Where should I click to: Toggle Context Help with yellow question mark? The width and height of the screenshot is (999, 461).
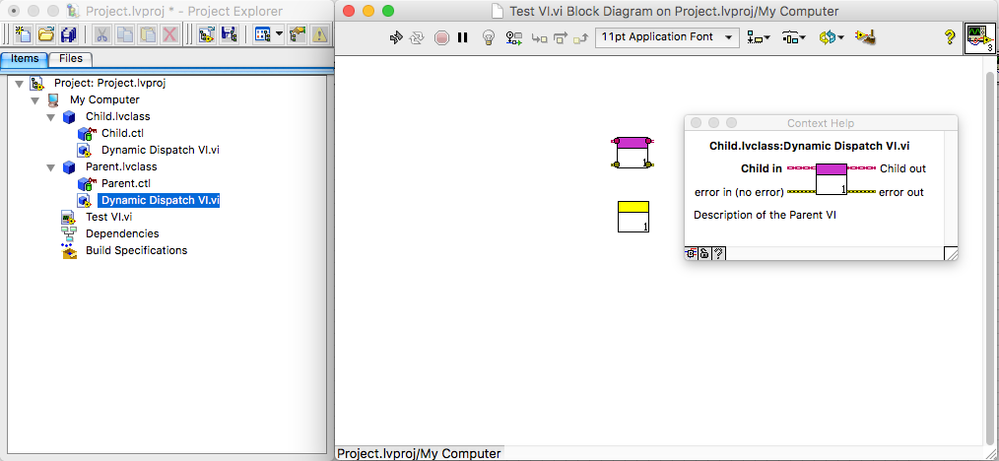click(x=949, y=37)
